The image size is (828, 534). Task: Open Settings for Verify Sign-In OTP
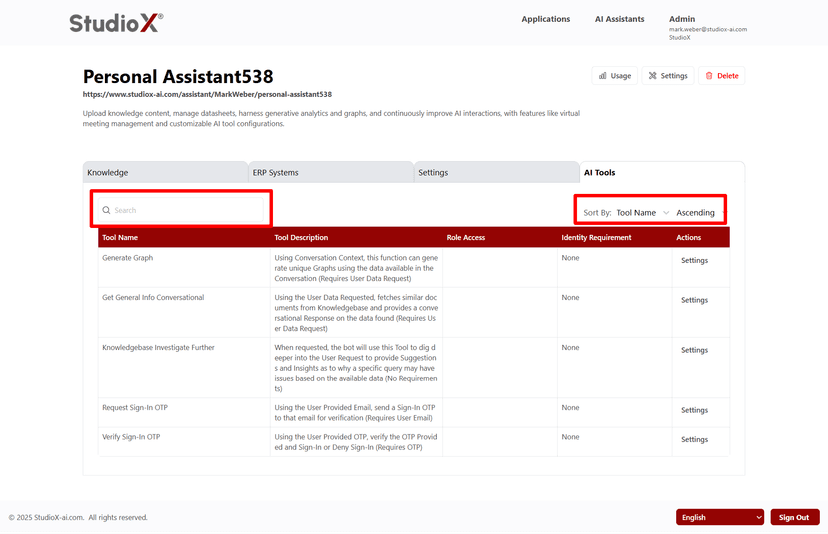[694, 439]
